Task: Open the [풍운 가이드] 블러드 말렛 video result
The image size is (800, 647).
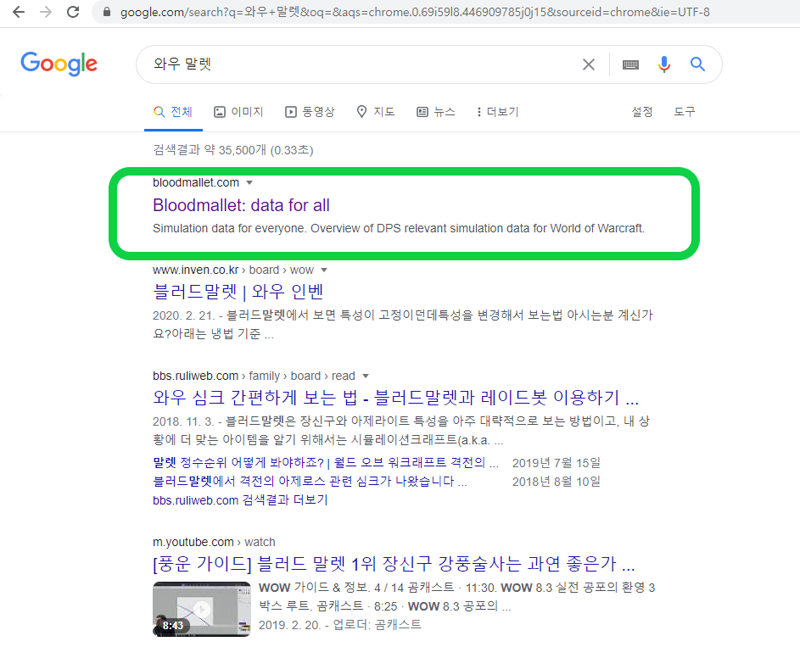Action: point(393,564)
